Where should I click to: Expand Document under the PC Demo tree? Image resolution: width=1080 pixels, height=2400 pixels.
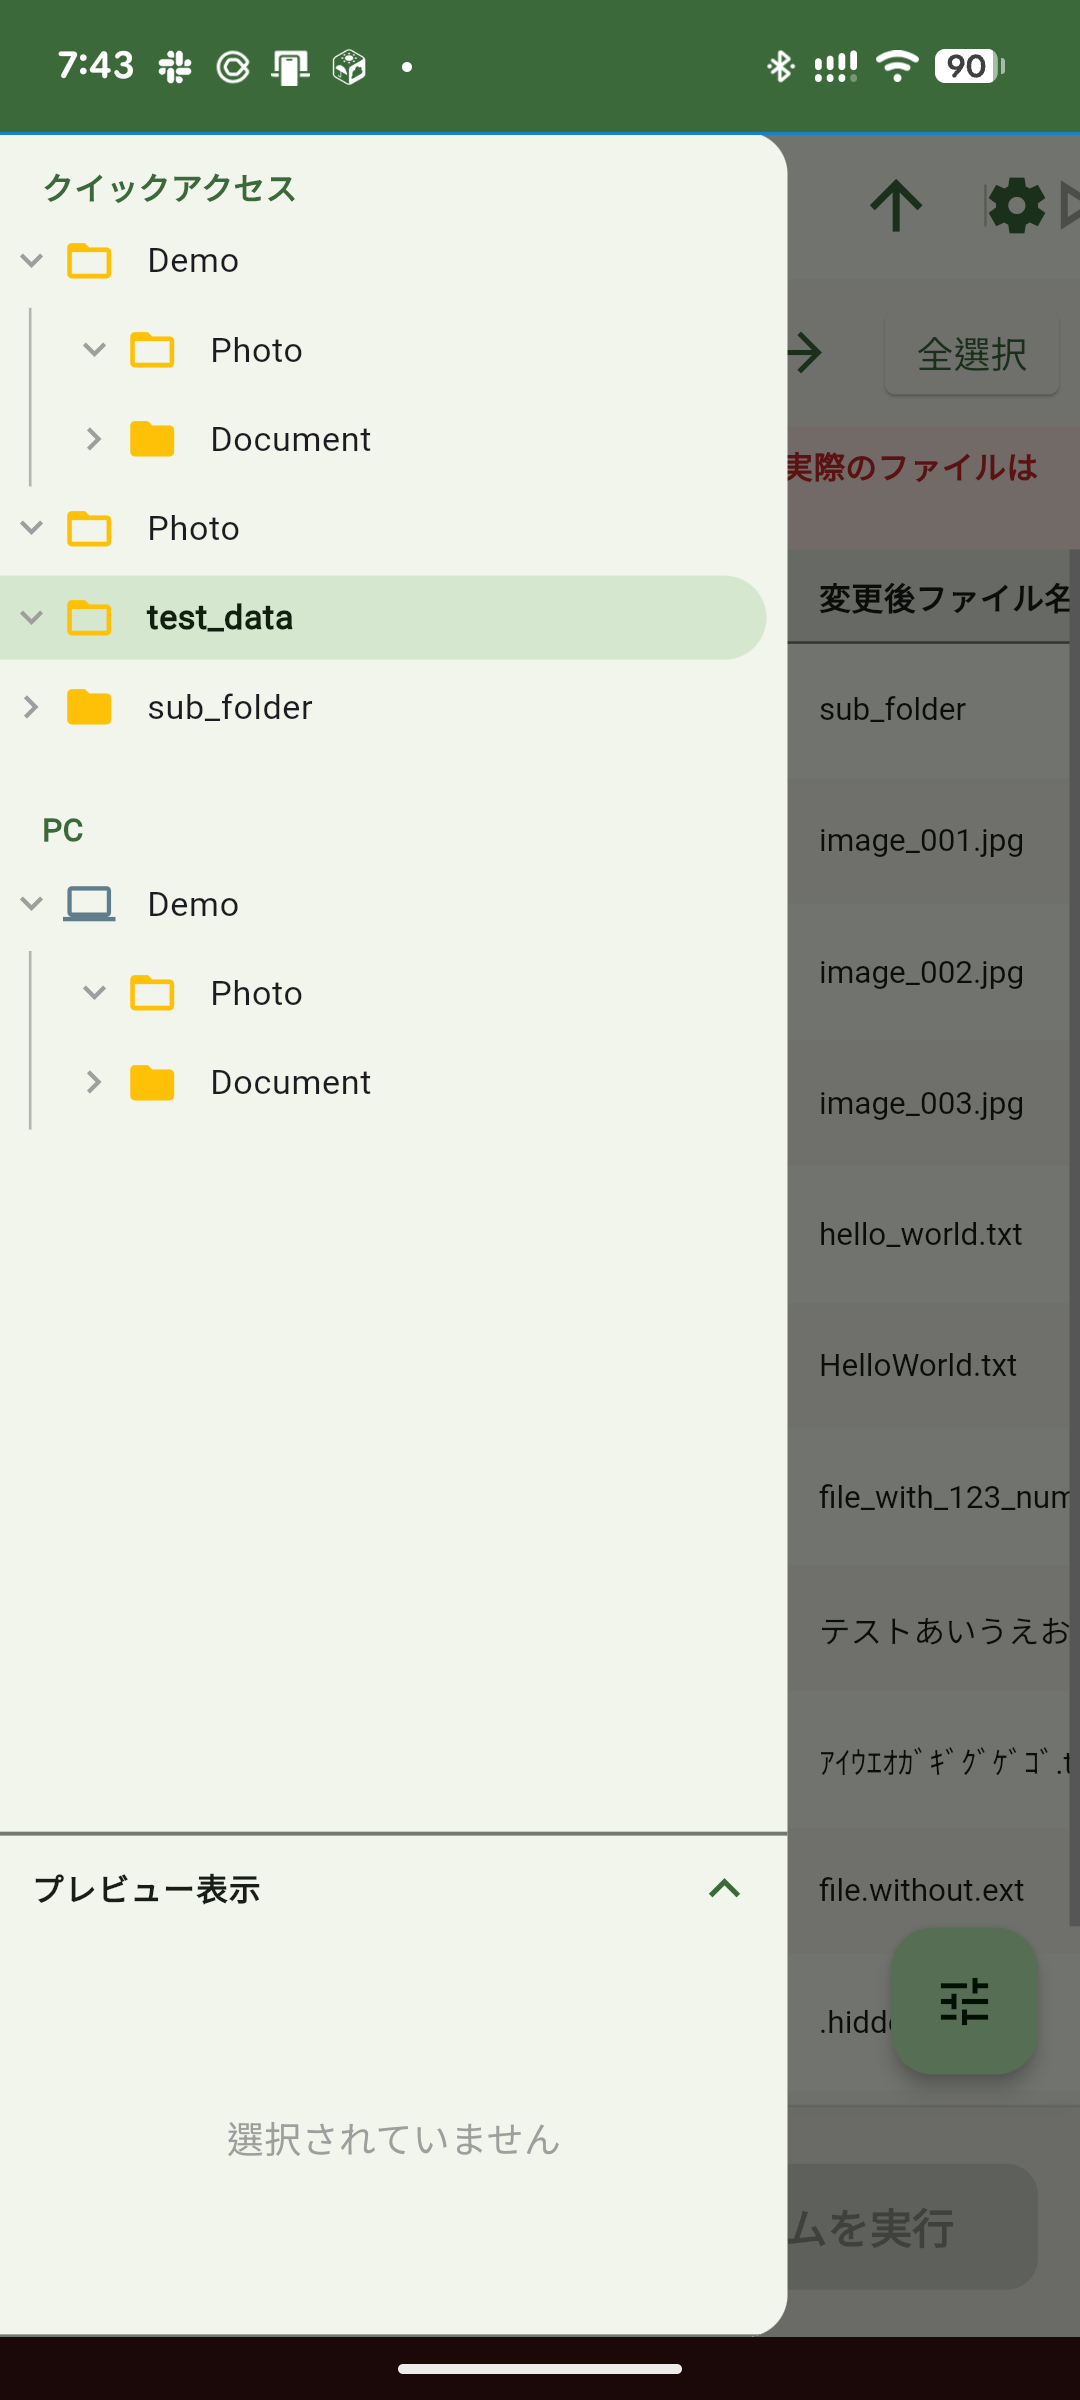94,1082
